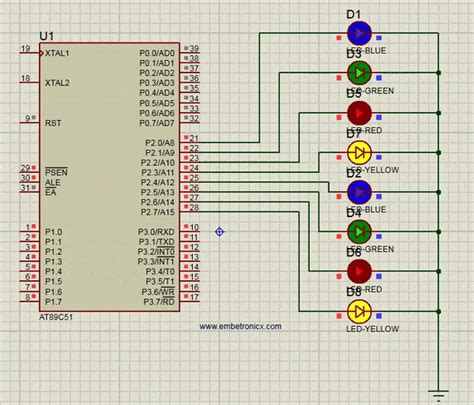This screenshot has width=474, height=405.
Task: Click the P2.3/A11 pin label
Action: tap(158, 172)
